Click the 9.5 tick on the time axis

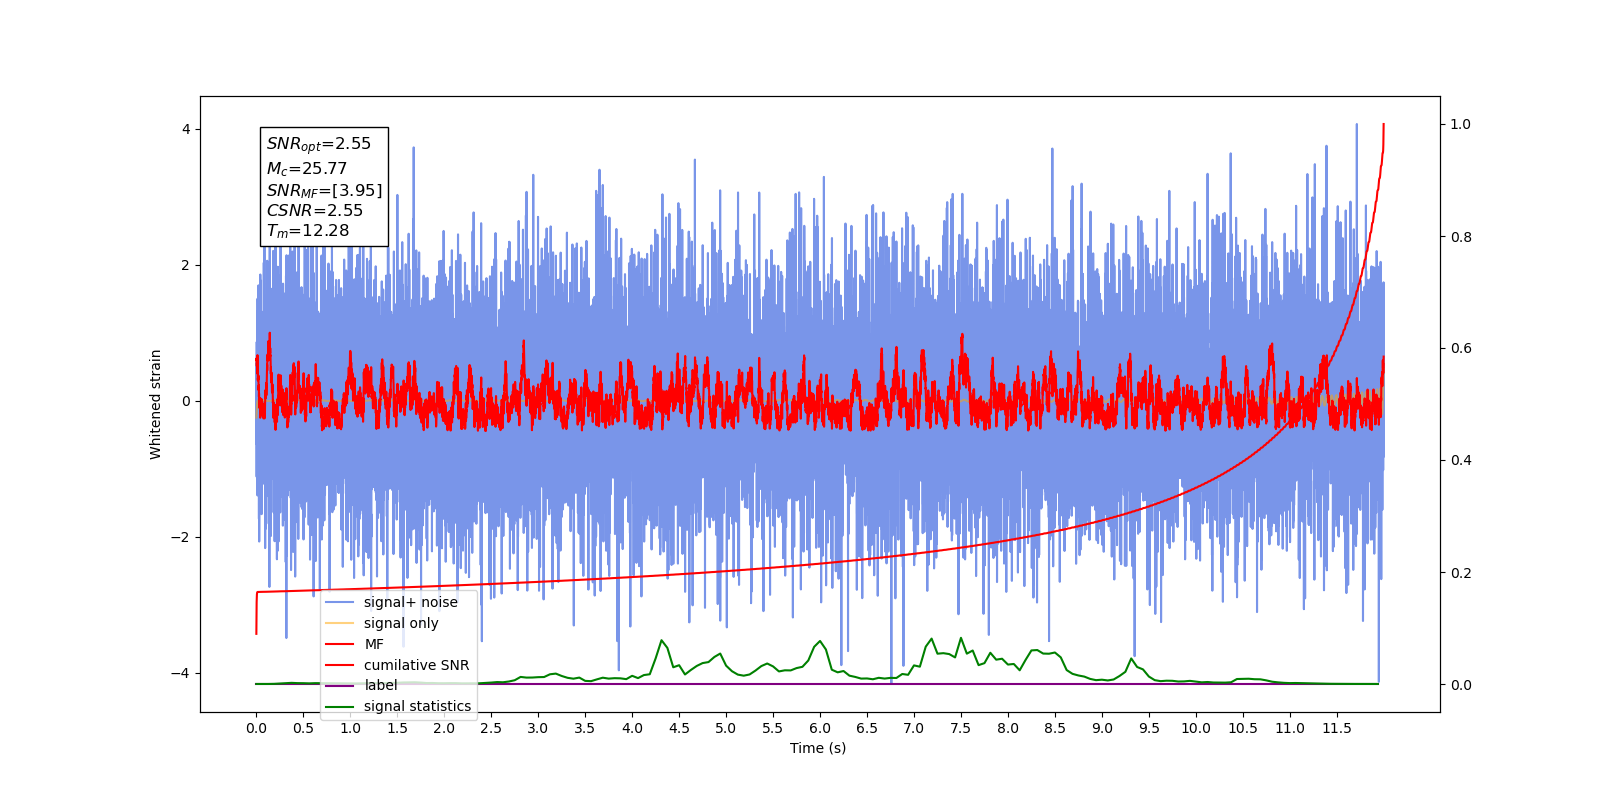tap(1149, 728)
